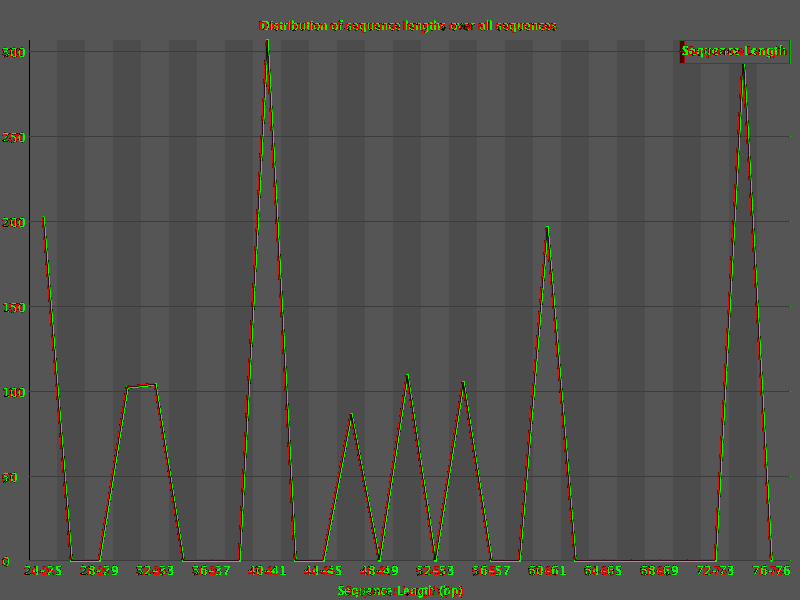Viewport: 800px width, 600px height.
Task: Click the x-axis label 52-53
Action: point(435,570)
